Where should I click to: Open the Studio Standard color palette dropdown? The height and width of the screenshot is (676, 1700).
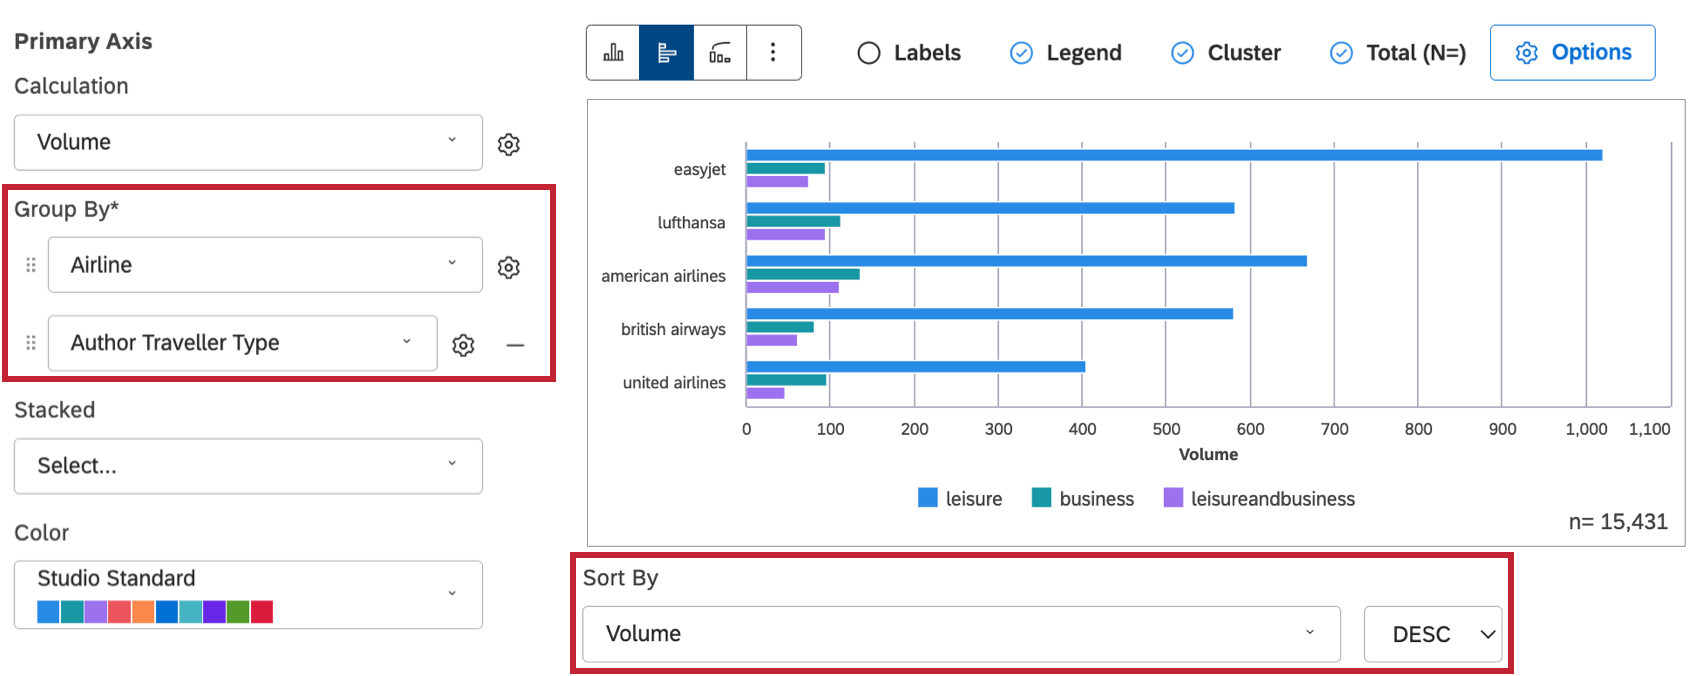coord(248,595)
